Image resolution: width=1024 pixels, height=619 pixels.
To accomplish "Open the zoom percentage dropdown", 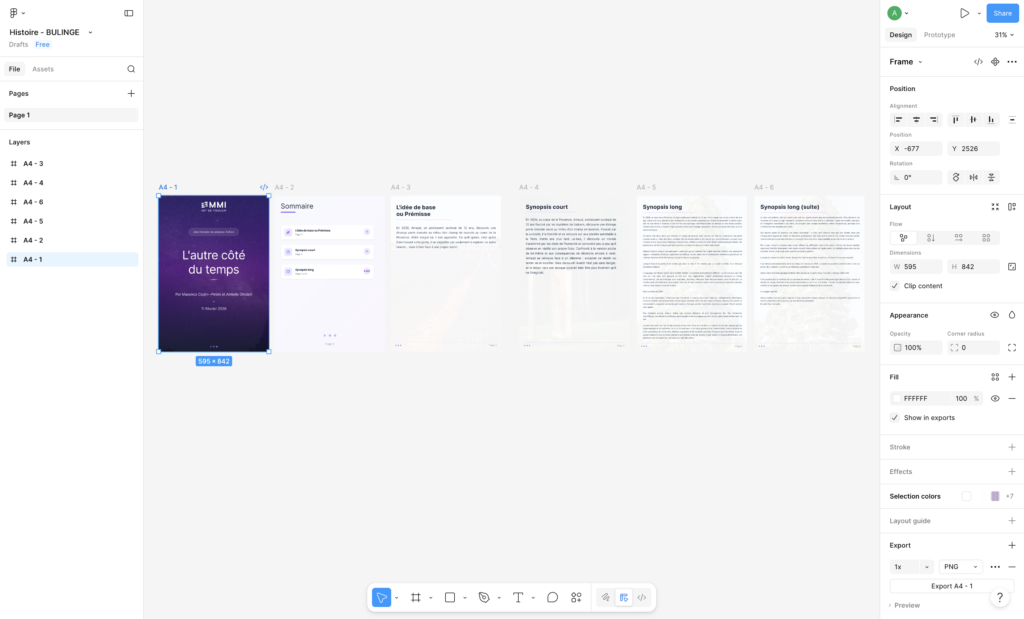I will (x=1004, y=35).
